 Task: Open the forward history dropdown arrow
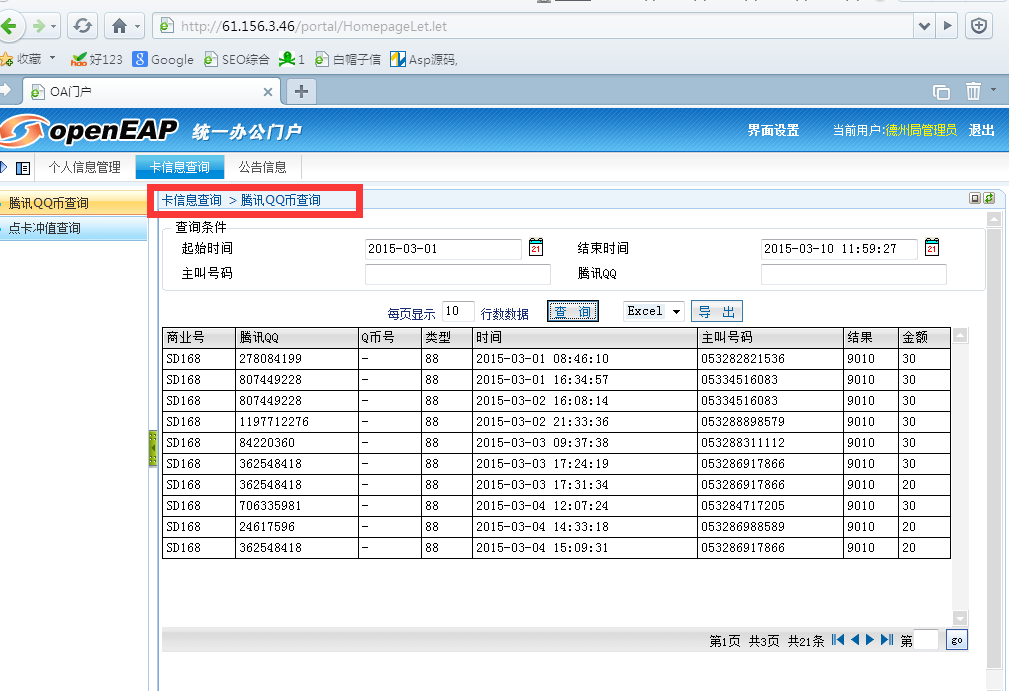pyautogui.click(x=53, y=27)
